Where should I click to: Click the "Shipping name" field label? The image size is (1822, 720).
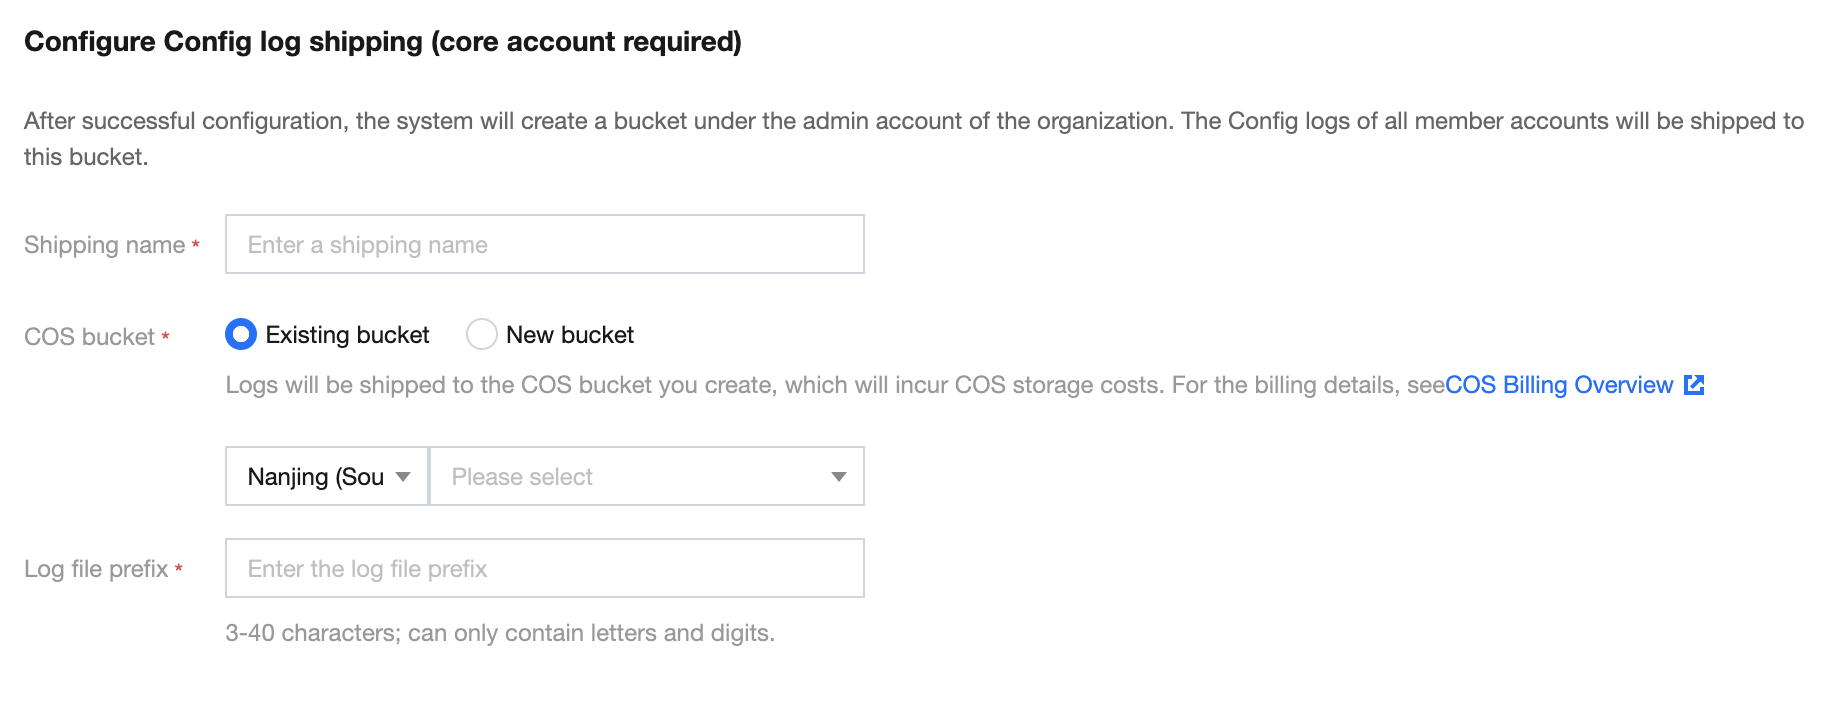click(x=104, y=245)
